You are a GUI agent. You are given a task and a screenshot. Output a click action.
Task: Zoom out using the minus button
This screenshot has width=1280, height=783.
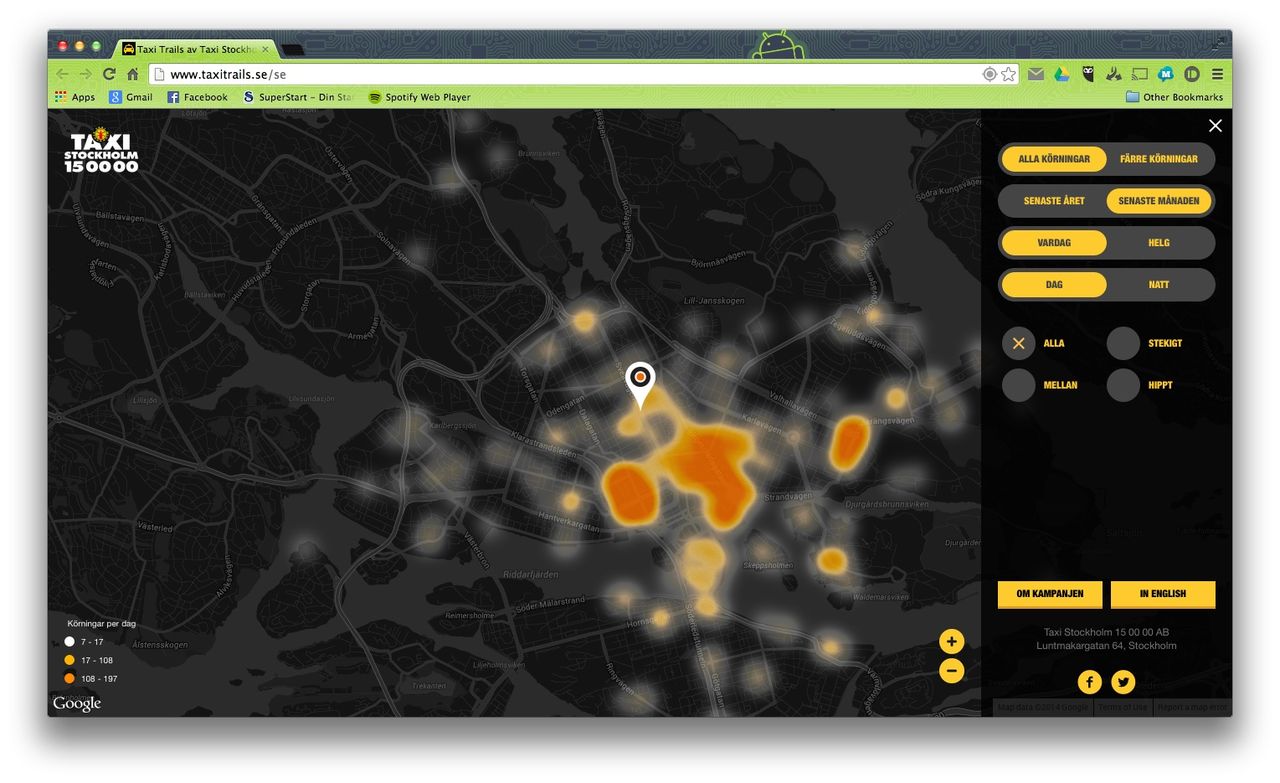coord(951,671)
